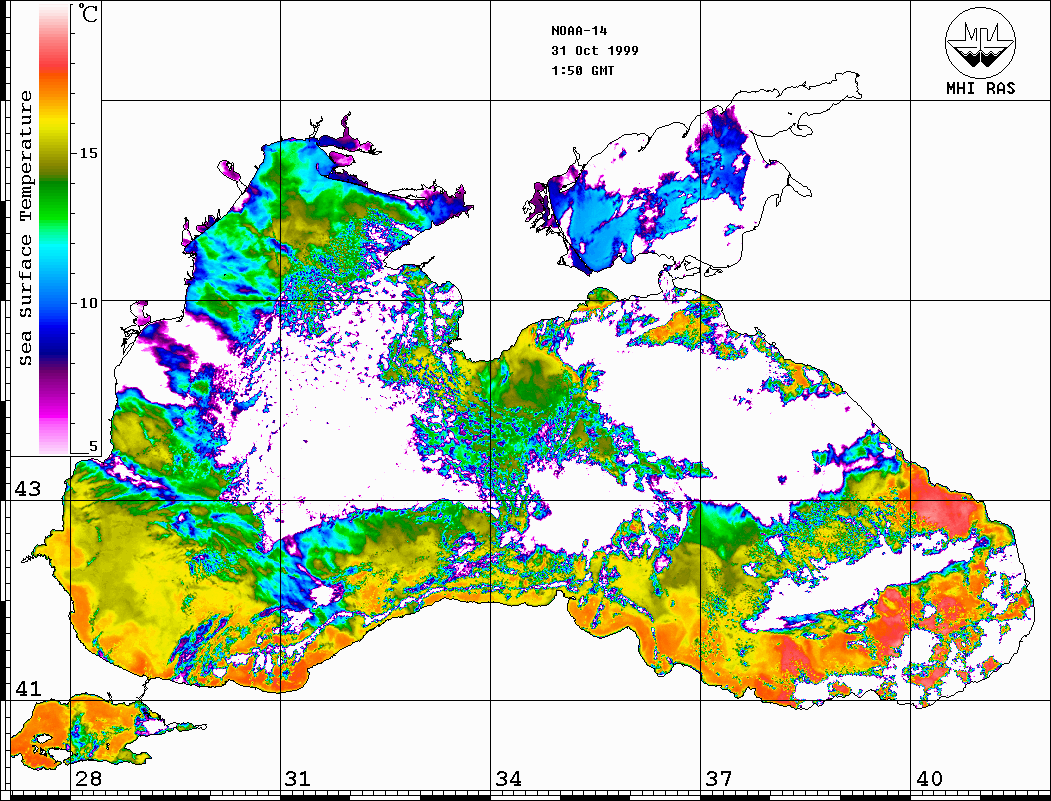Click longitude label 40
Viewport: 1051px width, 801px height.
pos(929,778)
